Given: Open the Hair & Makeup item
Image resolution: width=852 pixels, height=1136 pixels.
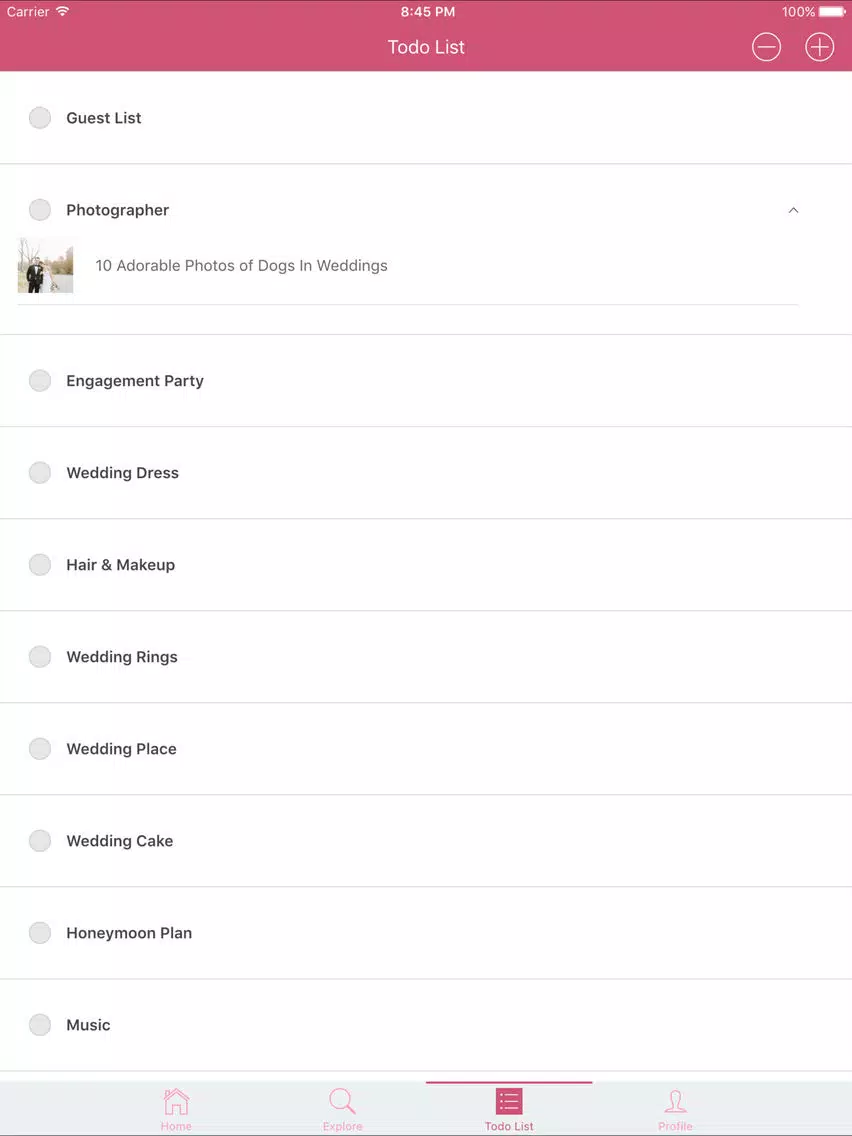Looking at the screenshot, I should click(121, 565).
